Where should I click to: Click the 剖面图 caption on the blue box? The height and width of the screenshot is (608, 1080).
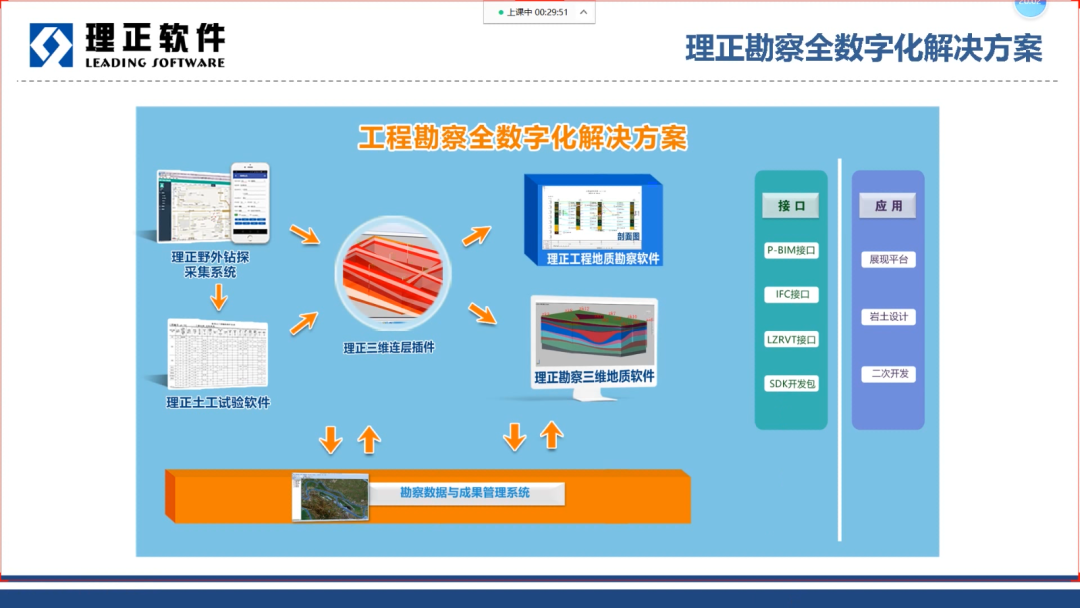click(x=628, y=236)
